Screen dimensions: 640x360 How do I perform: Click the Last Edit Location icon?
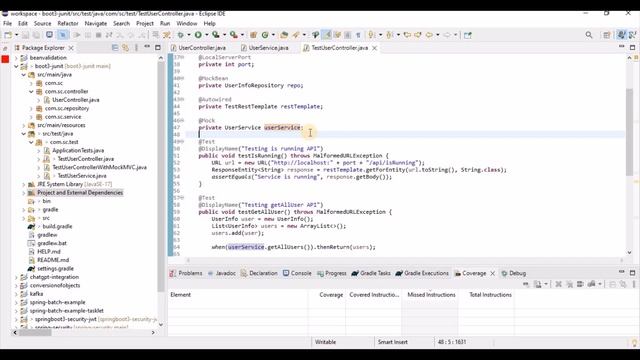pos(407,35)
